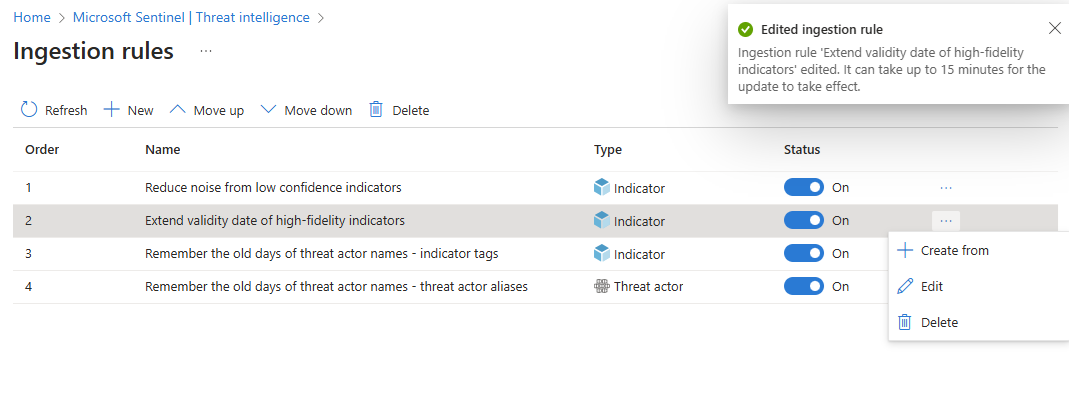This screenshot has width=1069, height=405.
Task: Select 'Create from' in the context menu
Action: pyautogui.click(x=954, y=250)
